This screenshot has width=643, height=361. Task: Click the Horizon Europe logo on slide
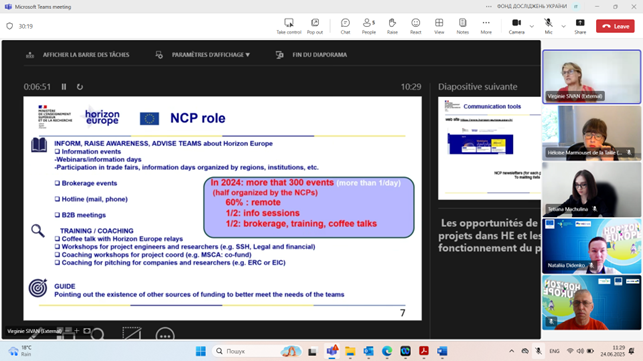pos(102,117)
